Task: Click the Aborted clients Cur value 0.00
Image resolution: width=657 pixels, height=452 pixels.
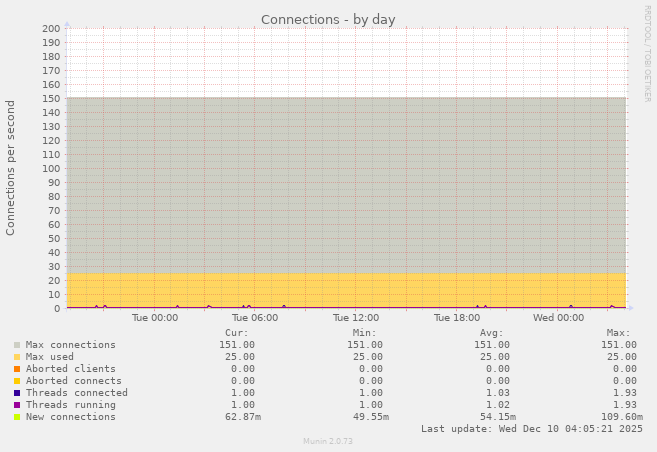Action: pyautogui.click(x=243, y=369)
